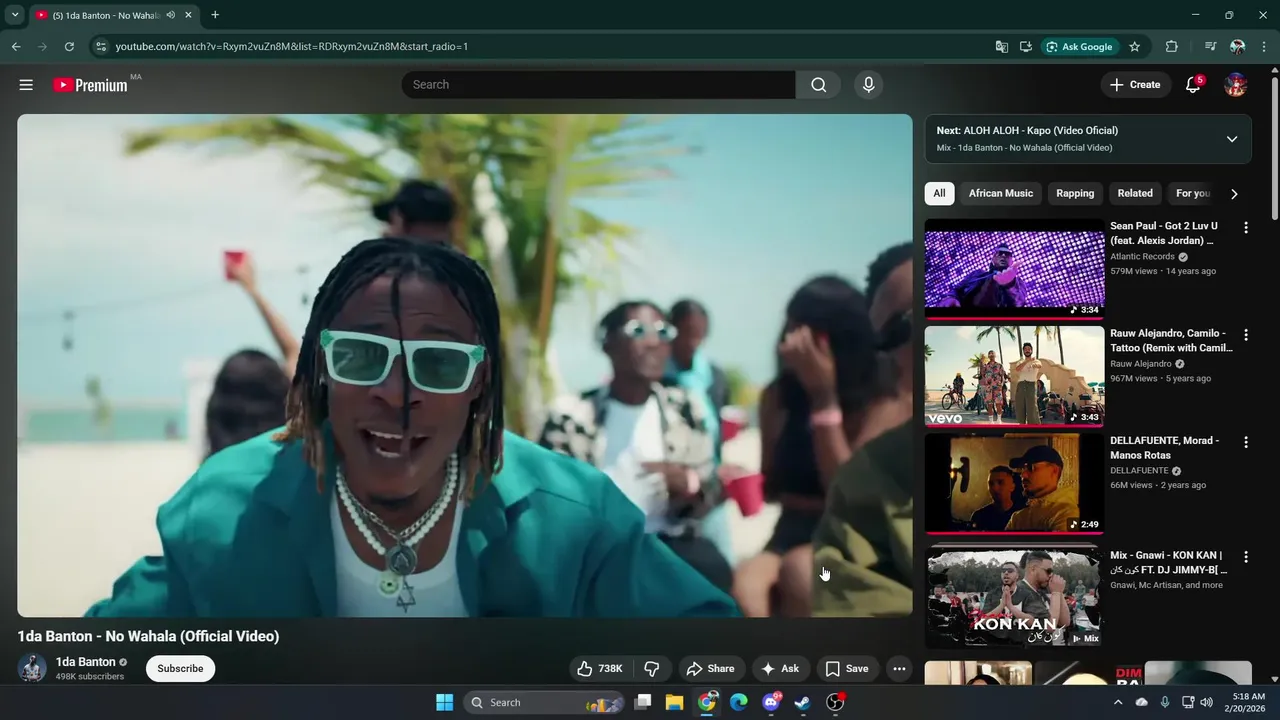Open the Chrome extensions puzzle icon
Viewport: 1280px width, 720px height.
pos(1172,46)
